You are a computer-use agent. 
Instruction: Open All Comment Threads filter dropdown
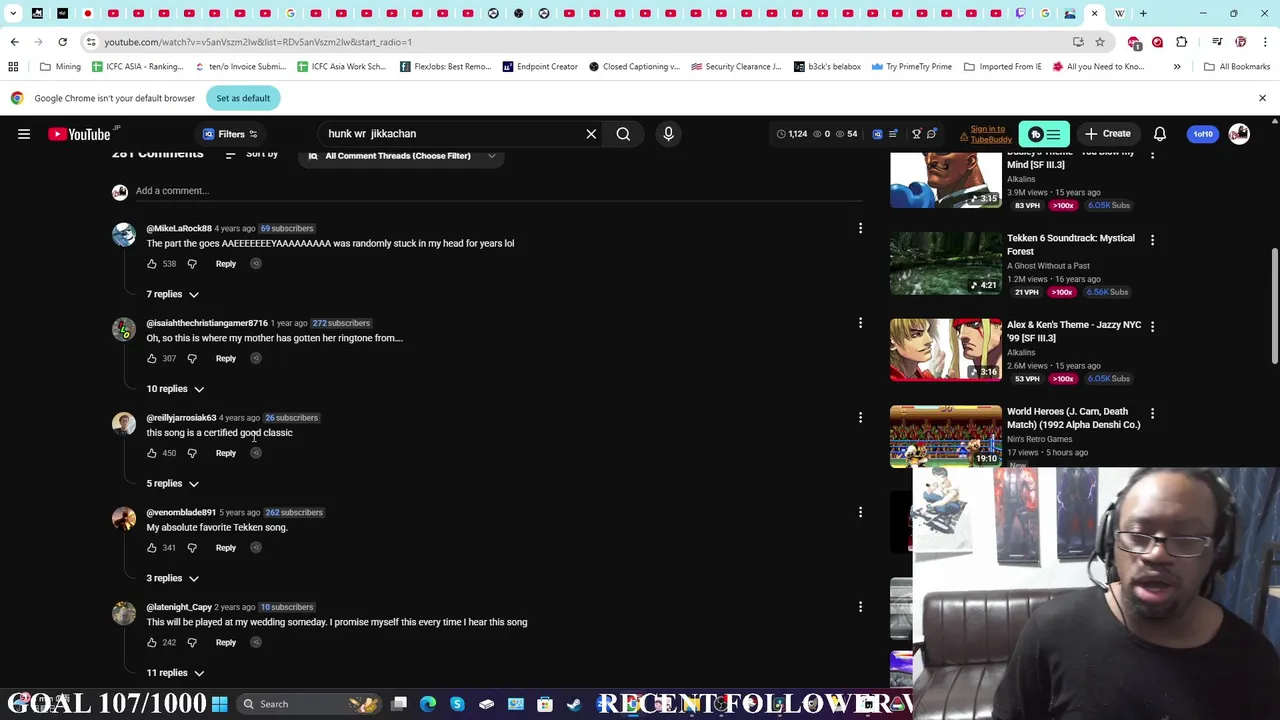pos(400,156)
